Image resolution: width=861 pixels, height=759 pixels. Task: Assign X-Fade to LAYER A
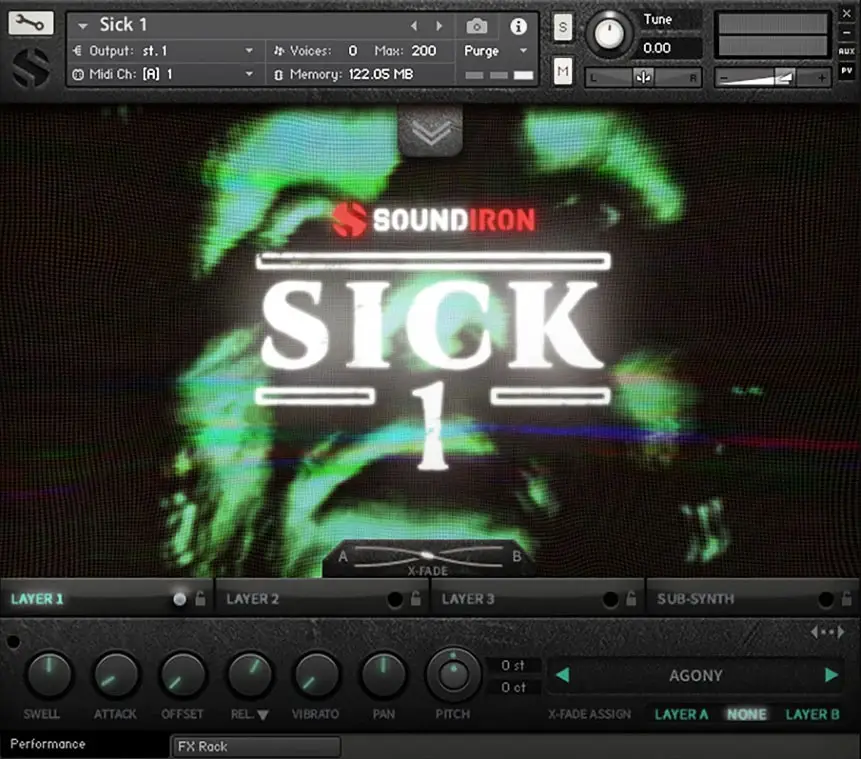(x=681, y=714)
